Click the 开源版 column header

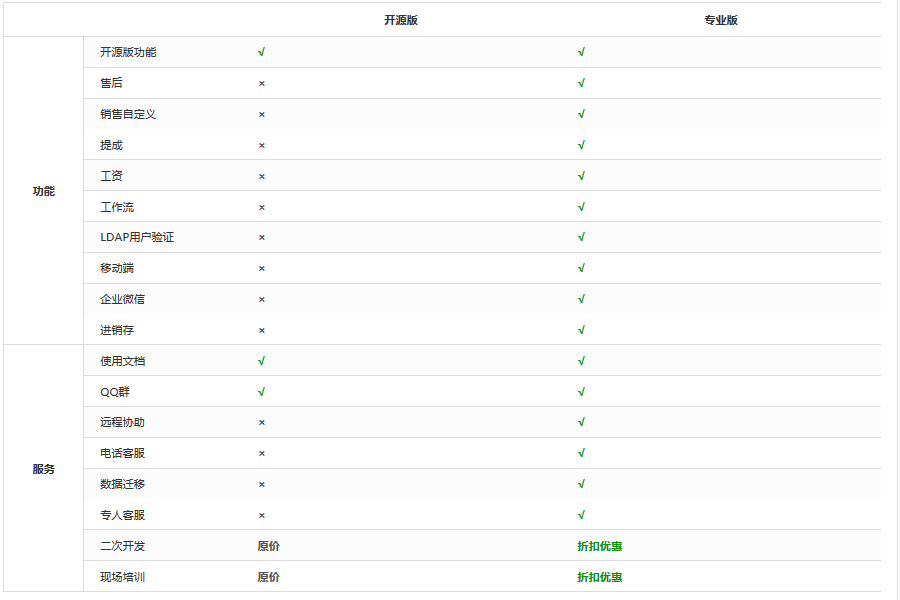tap(401, 20)
